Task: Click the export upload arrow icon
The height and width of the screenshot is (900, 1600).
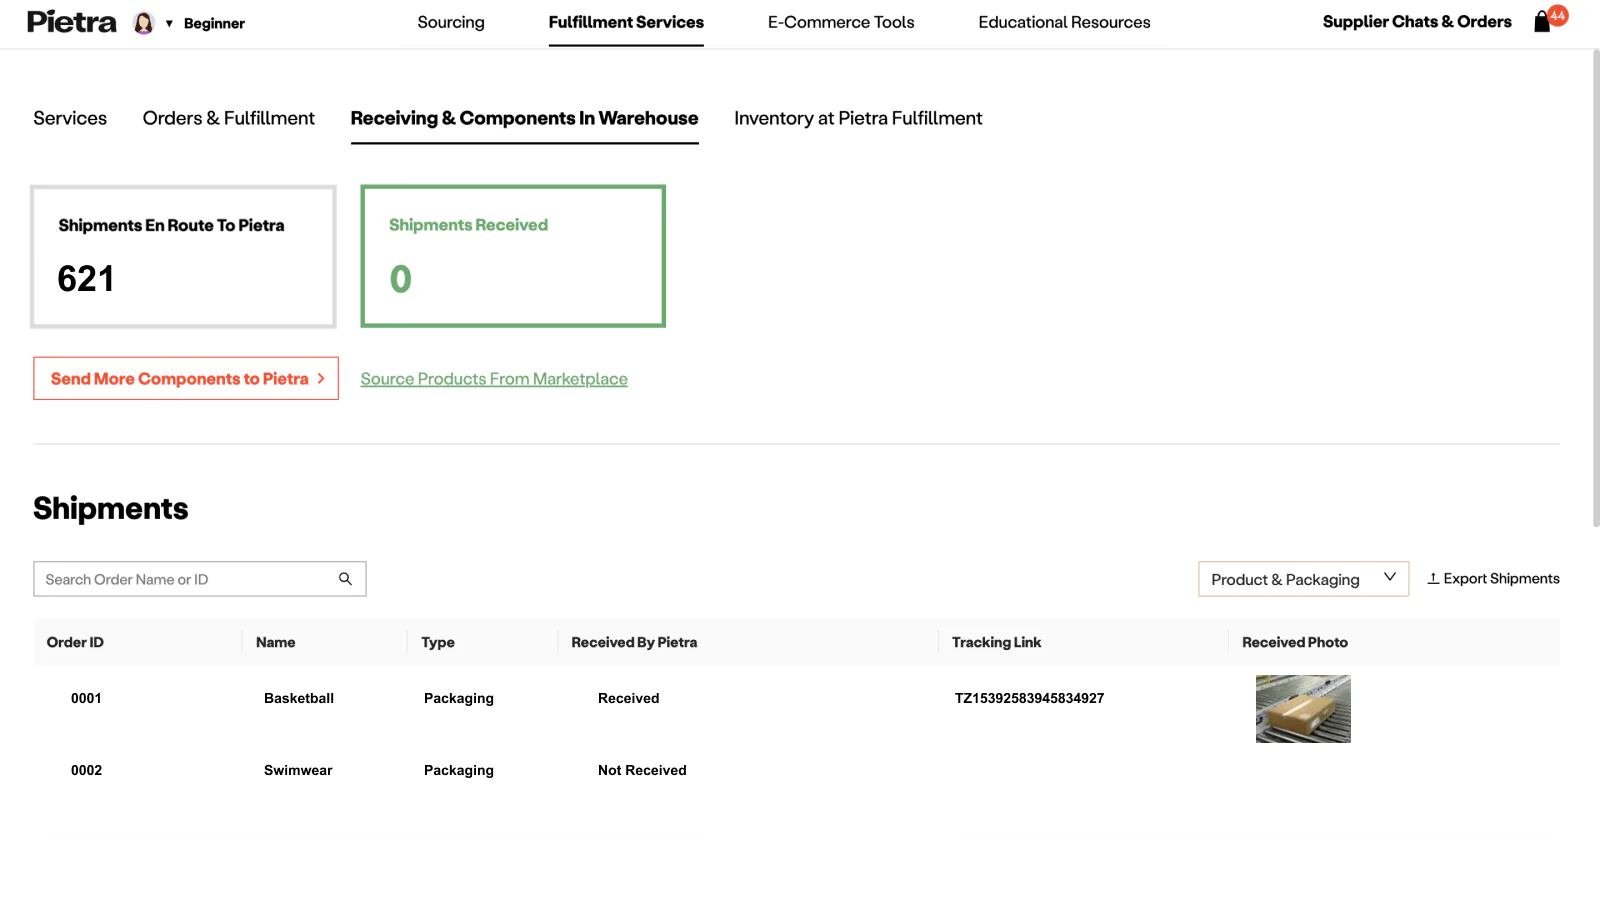Action: (1433, 579)
